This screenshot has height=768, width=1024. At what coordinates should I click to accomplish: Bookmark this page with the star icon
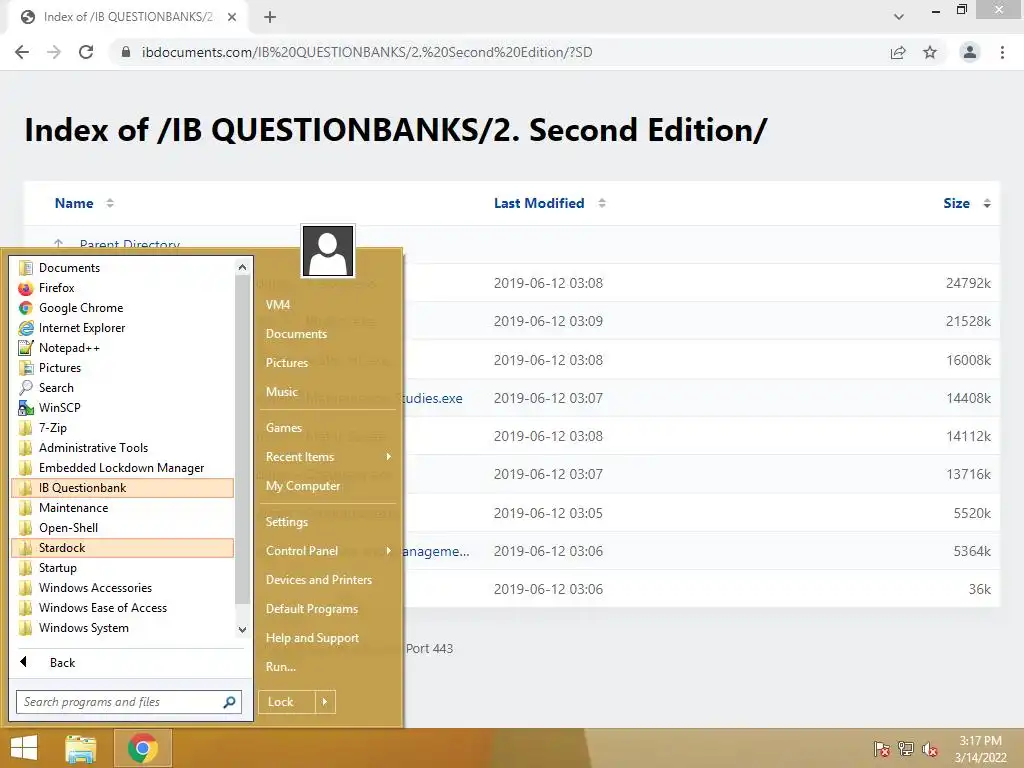pyautogui.click(x=930, y=52)
